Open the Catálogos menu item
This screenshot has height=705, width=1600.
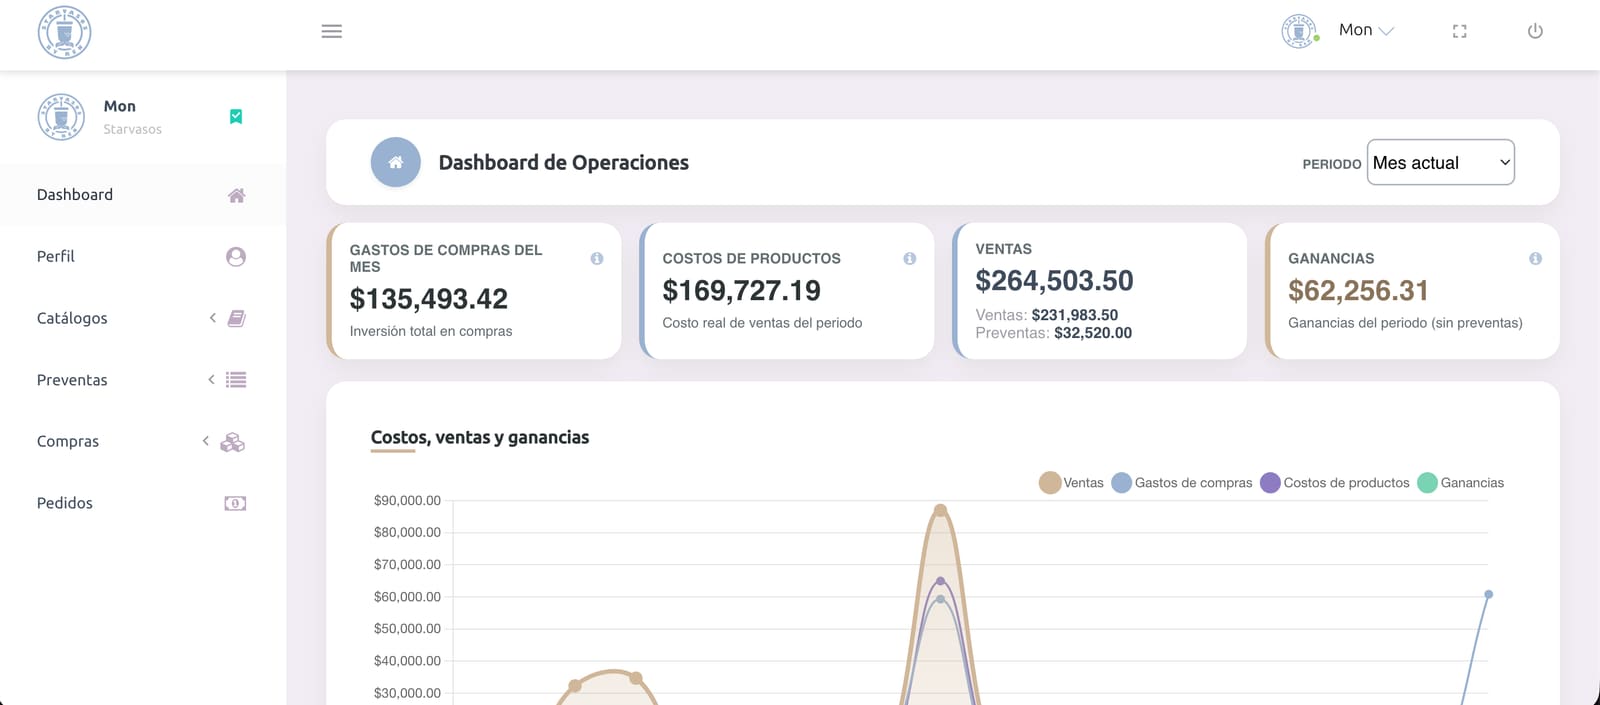point(143,318)
